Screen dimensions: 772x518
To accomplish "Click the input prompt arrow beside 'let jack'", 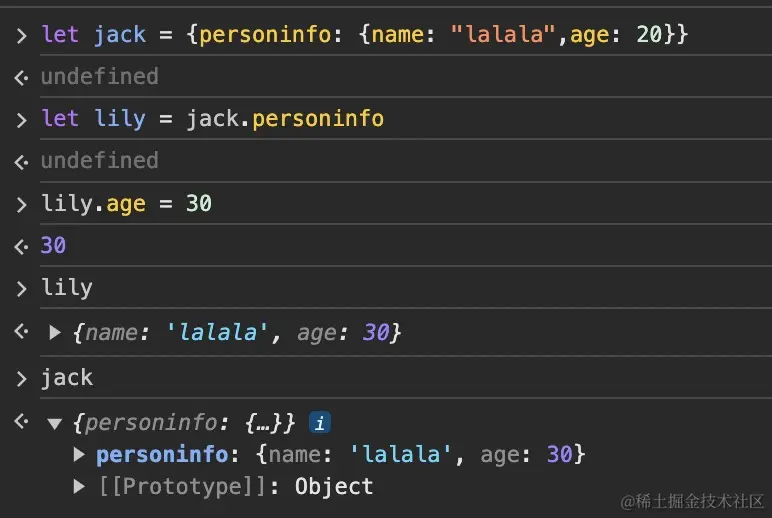I will coord(21,35).
